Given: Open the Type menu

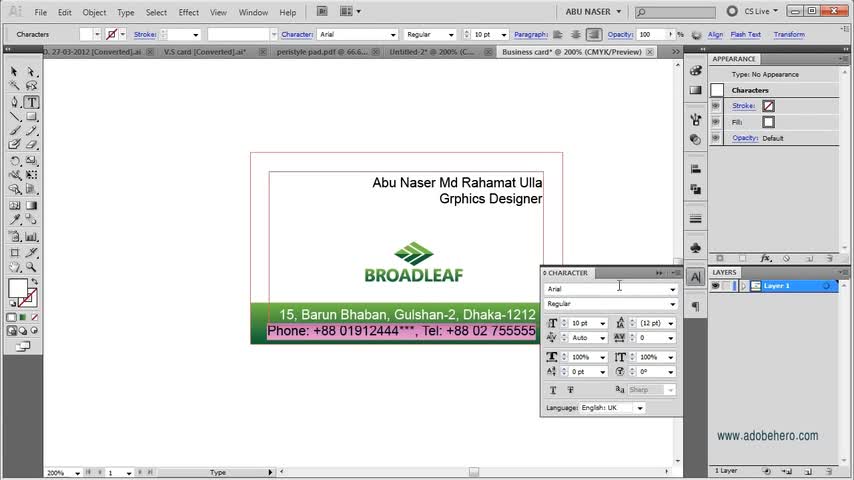Looking at the screenshot, I should click(125, 12).
